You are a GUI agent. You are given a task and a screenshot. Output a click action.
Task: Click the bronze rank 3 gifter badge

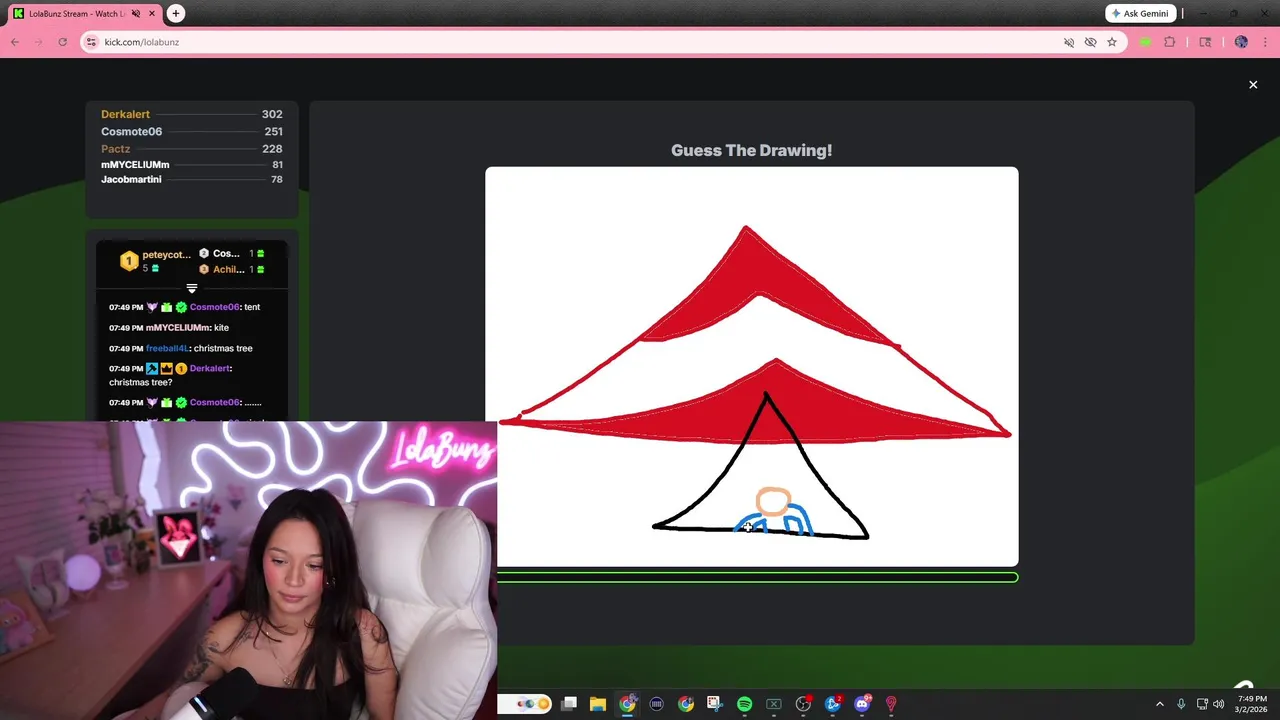204,269
